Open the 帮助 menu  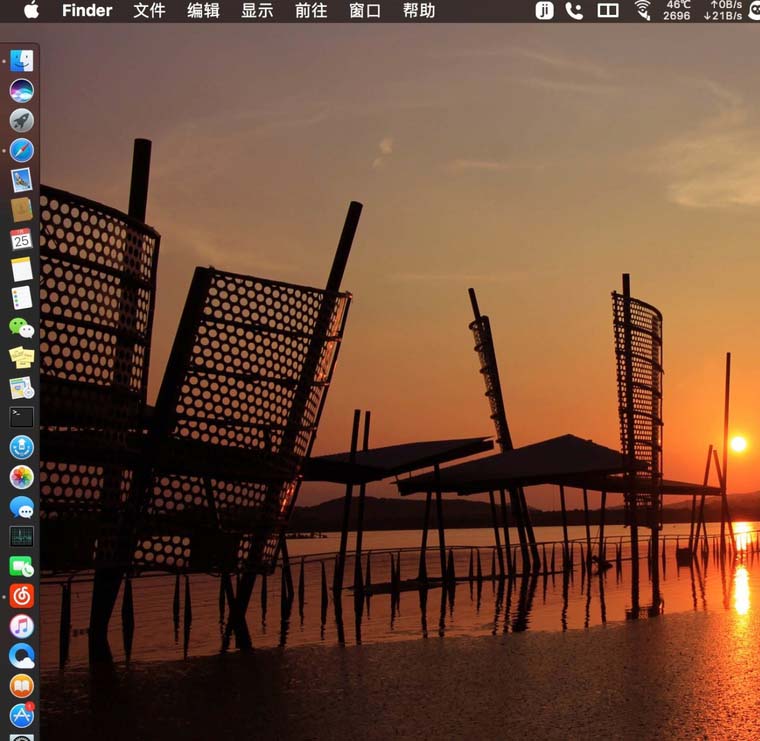(419, 11)
